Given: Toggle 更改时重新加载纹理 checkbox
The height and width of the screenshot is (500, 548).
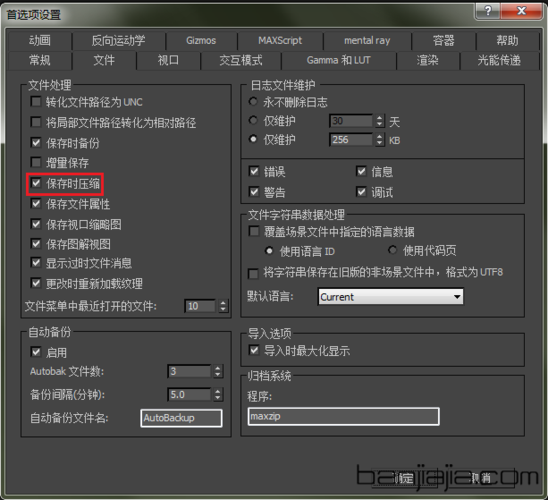Looking at the screenshot, I should pyautogui.click(x=36, y=283).
